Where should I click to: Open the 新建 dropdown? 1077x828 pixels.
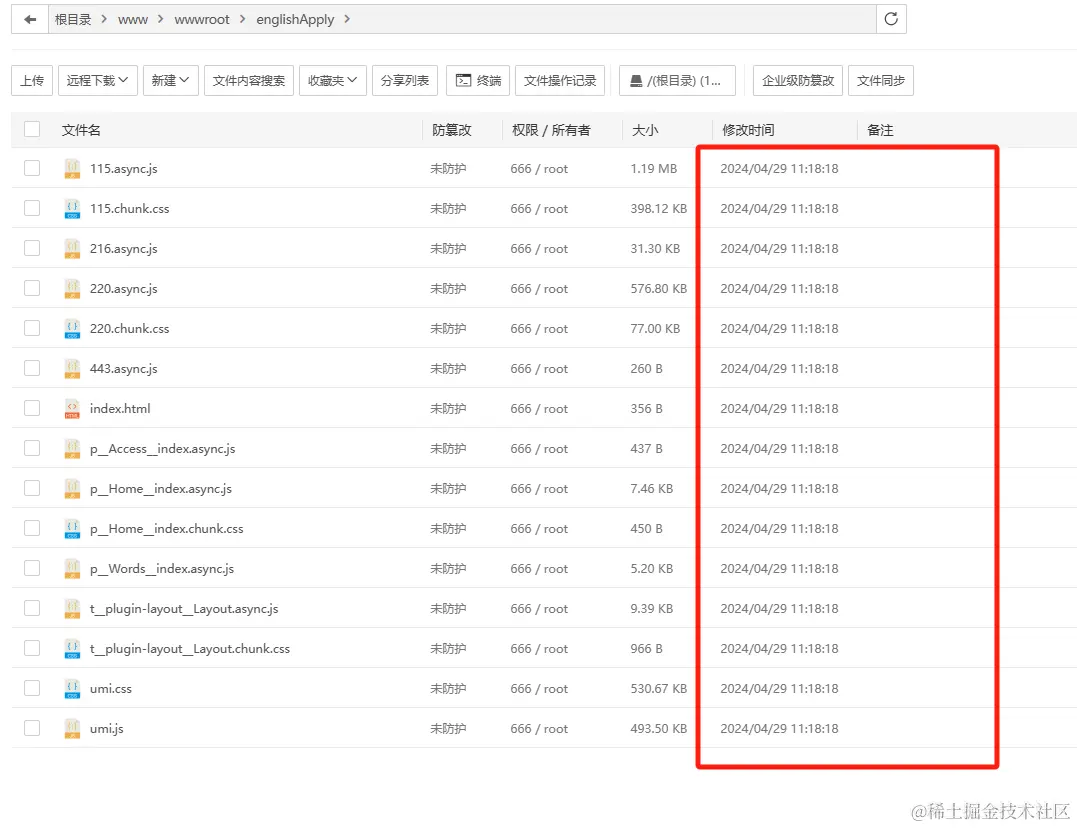170,80
